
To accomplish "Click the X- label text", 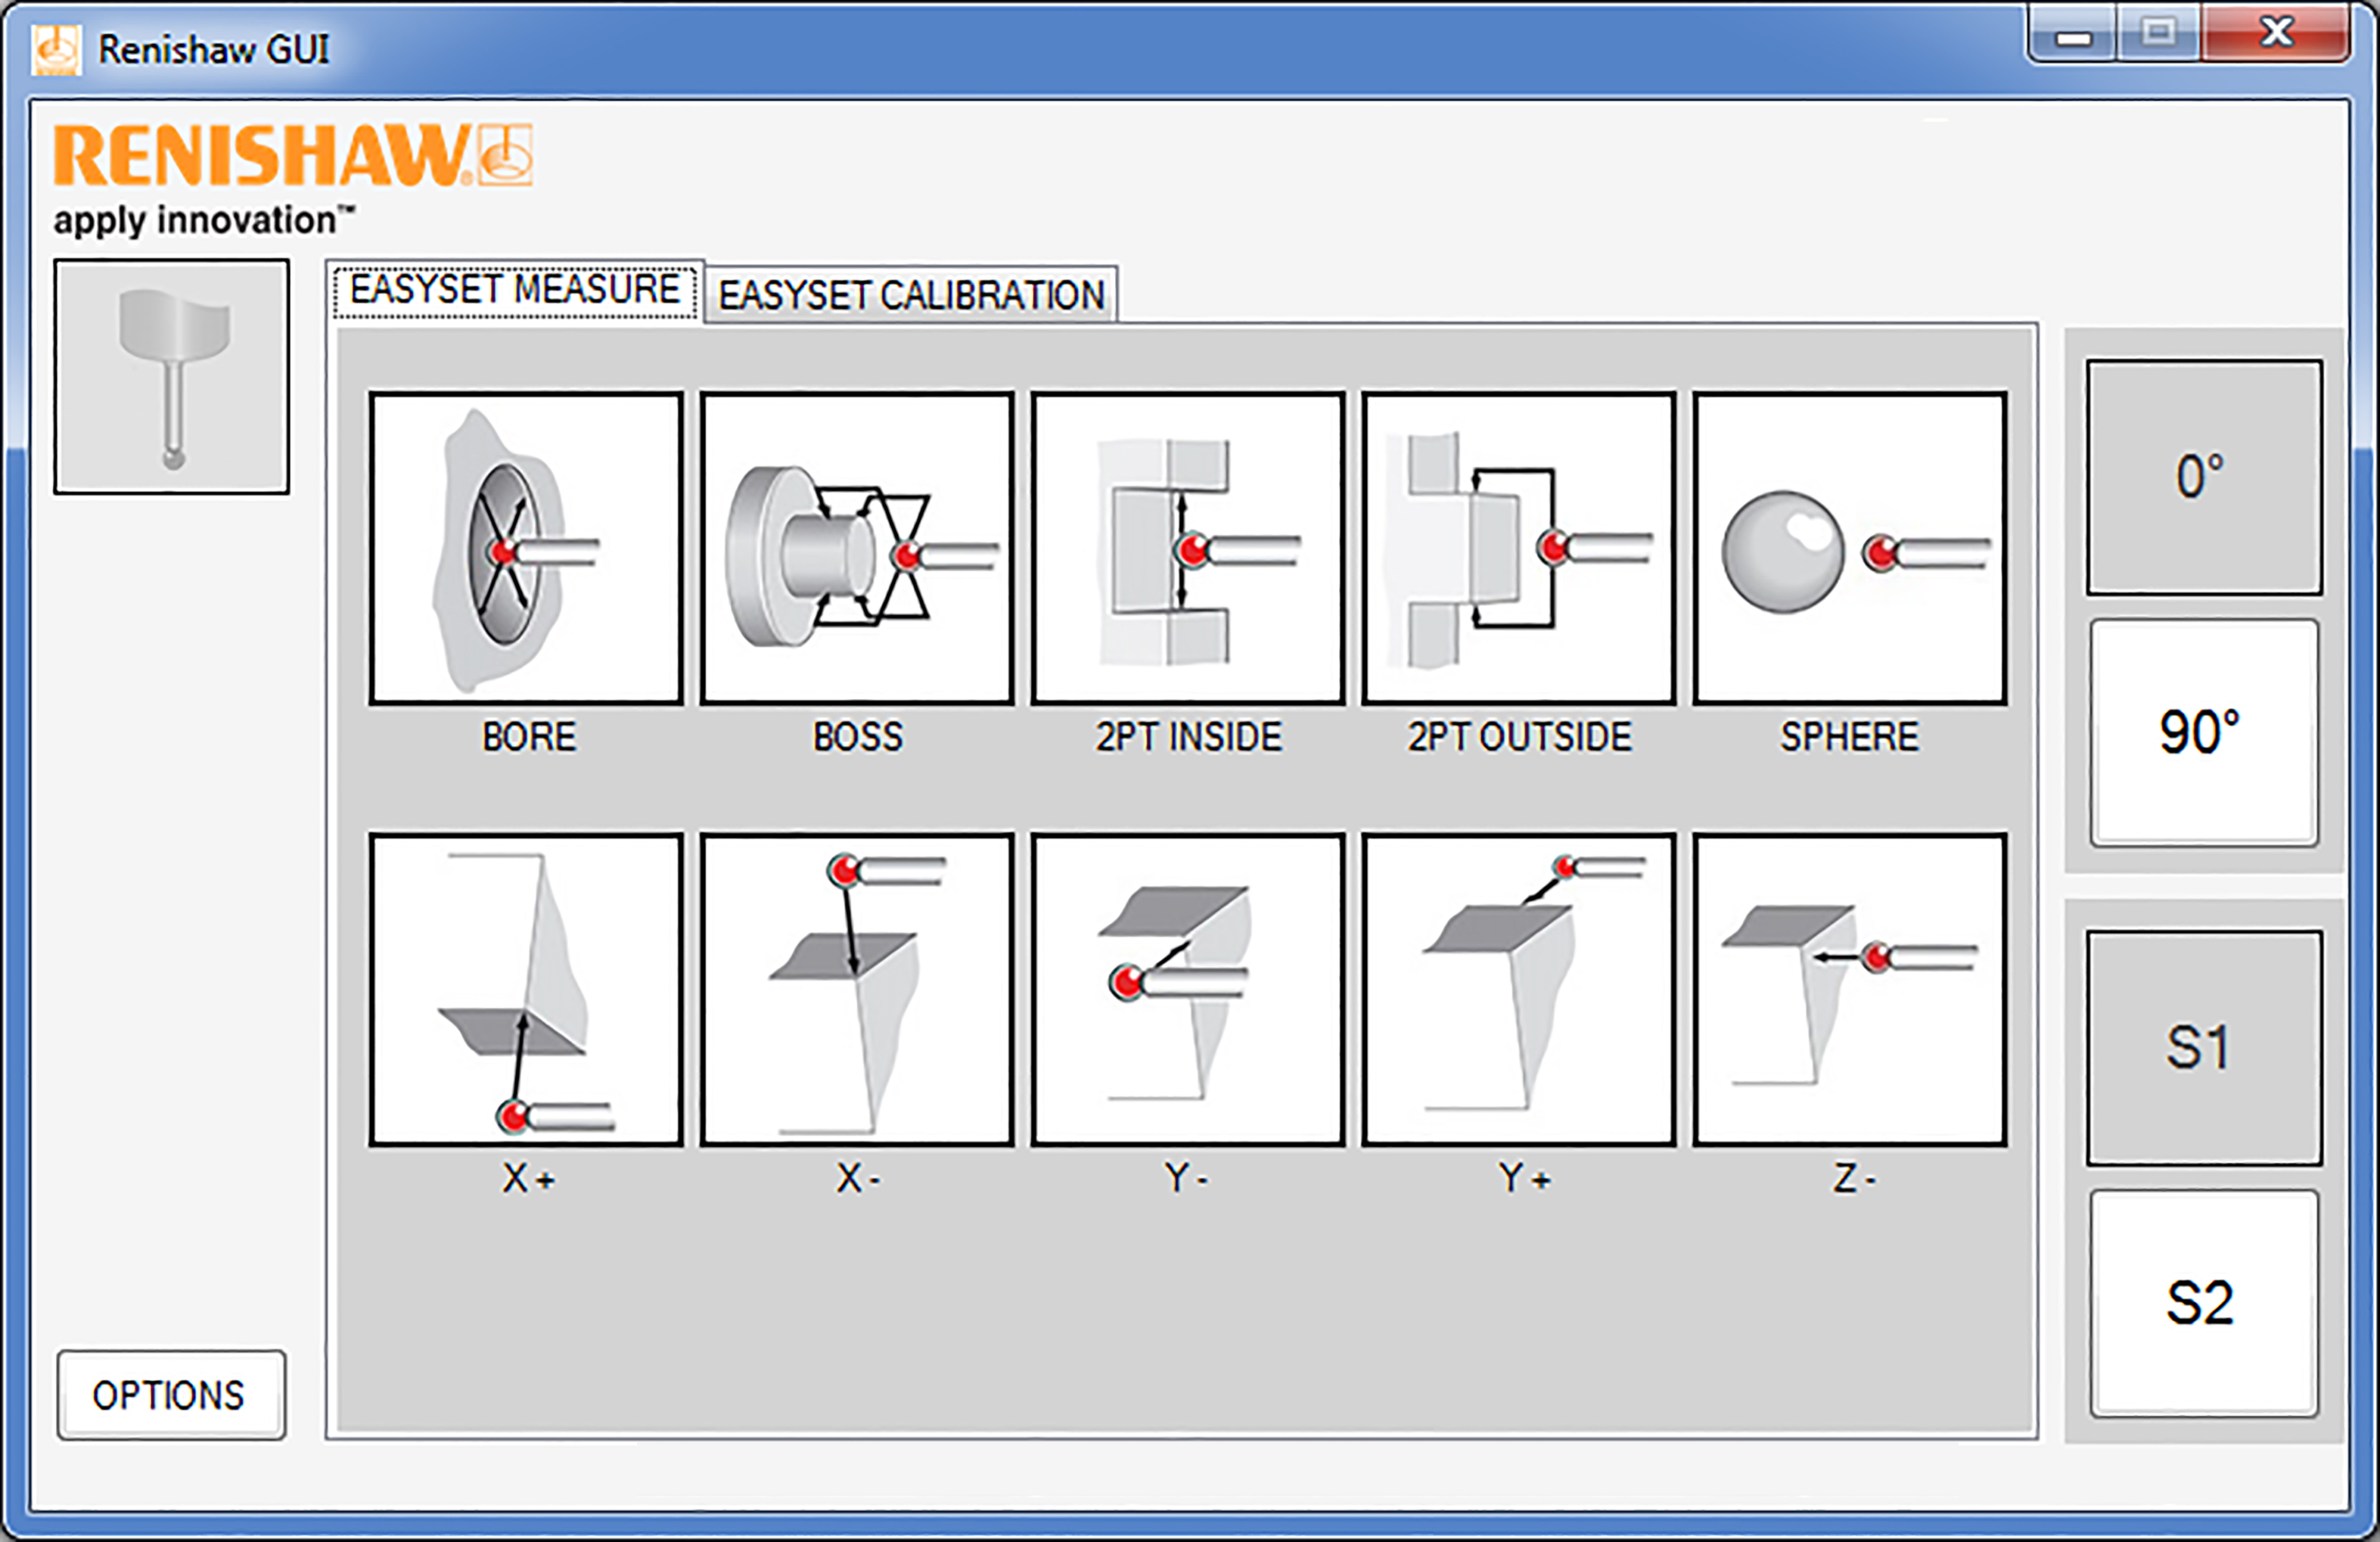I will click(858, 1179).
